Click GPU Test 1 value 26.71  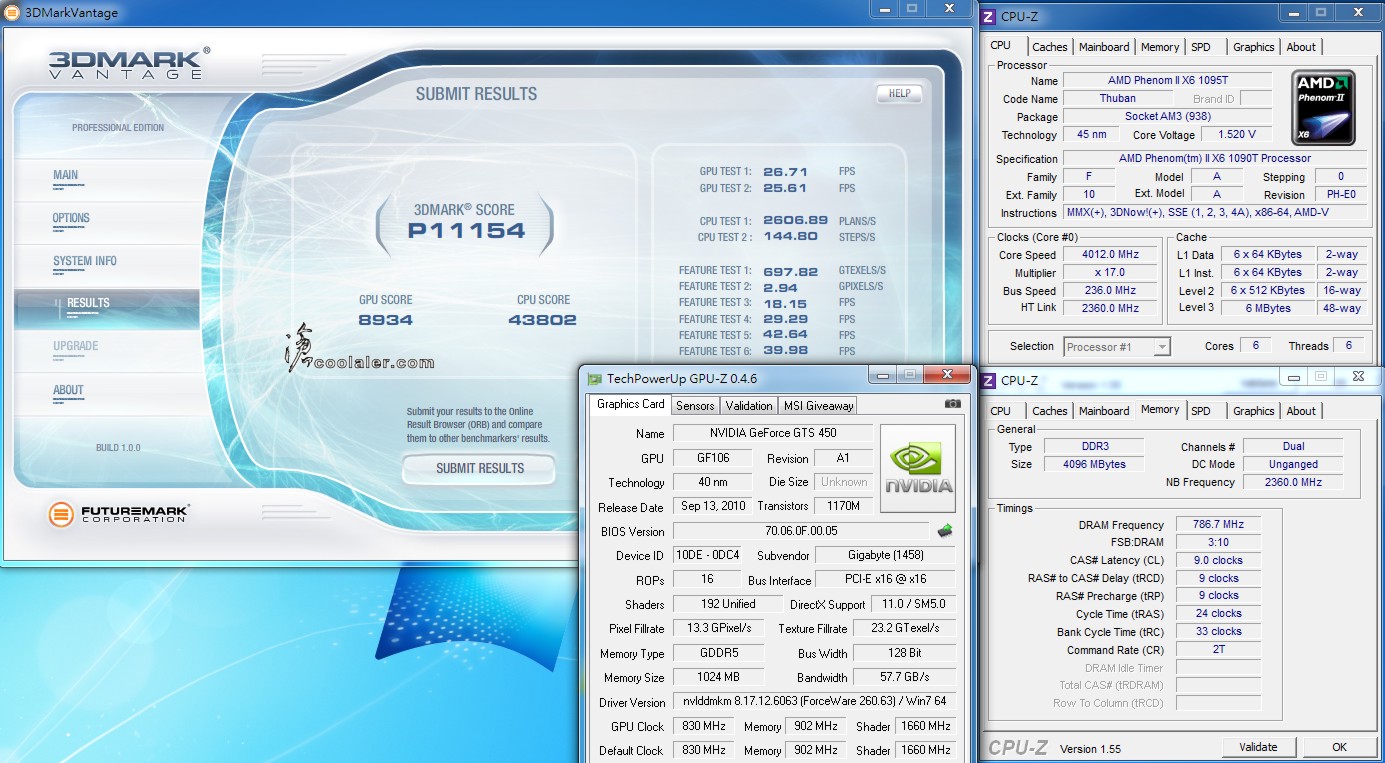tap(784, 172)
